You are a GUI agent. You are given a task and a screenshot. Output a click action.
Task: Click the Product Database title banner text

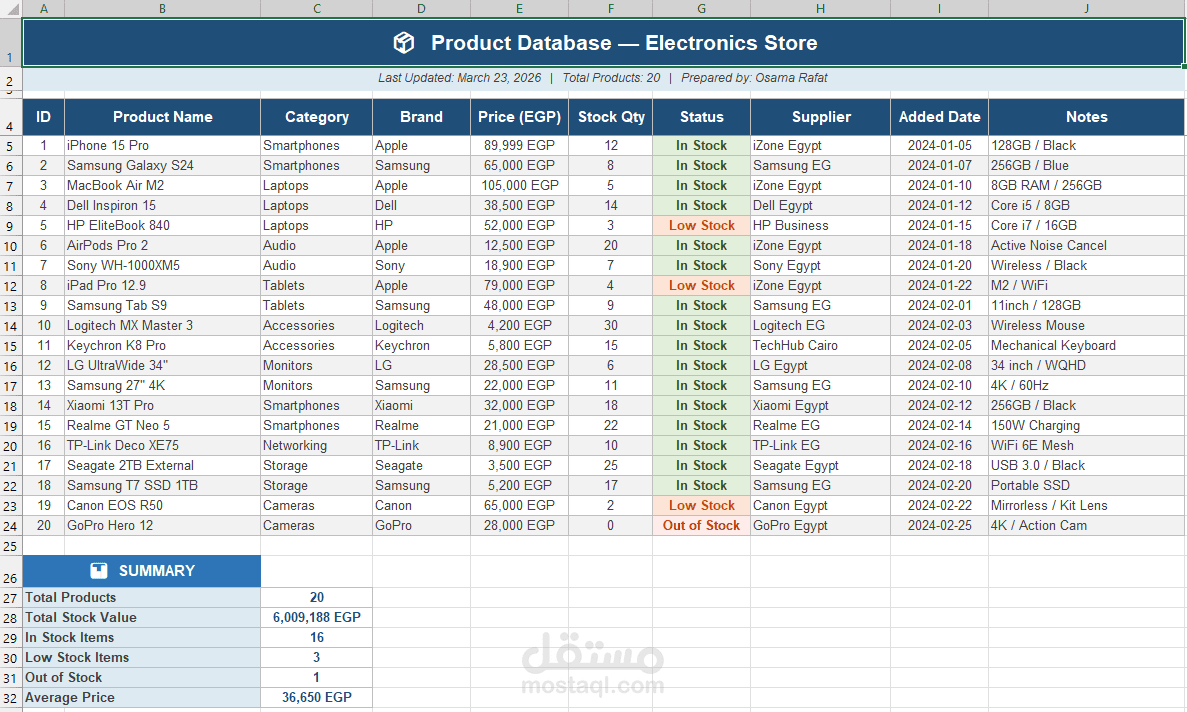coord(624,43)
